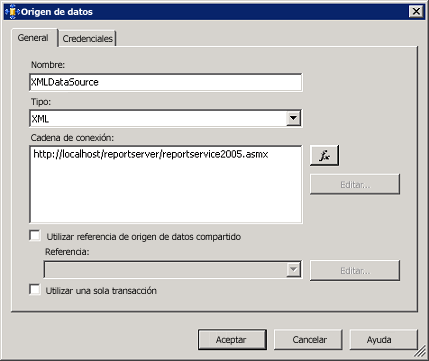Focus the Nombre field containing XMLDataSource
This screenshot has width=429, height=361.
(166, 82)
